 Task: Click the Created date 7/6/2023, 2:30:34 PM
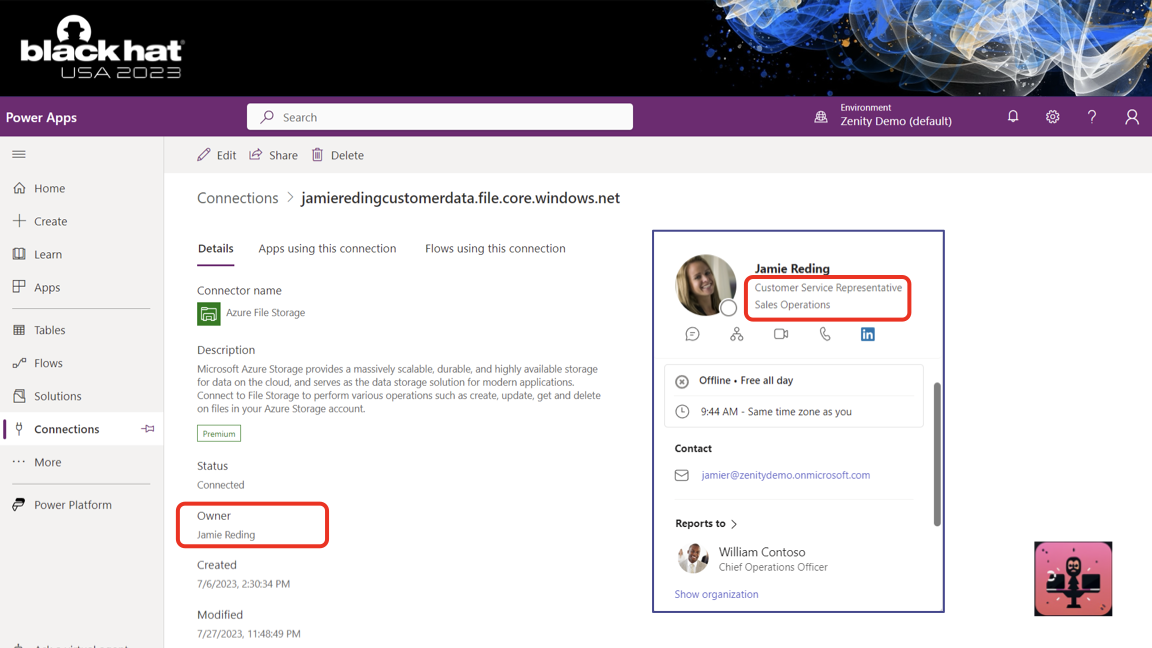(x=243, y=584)
